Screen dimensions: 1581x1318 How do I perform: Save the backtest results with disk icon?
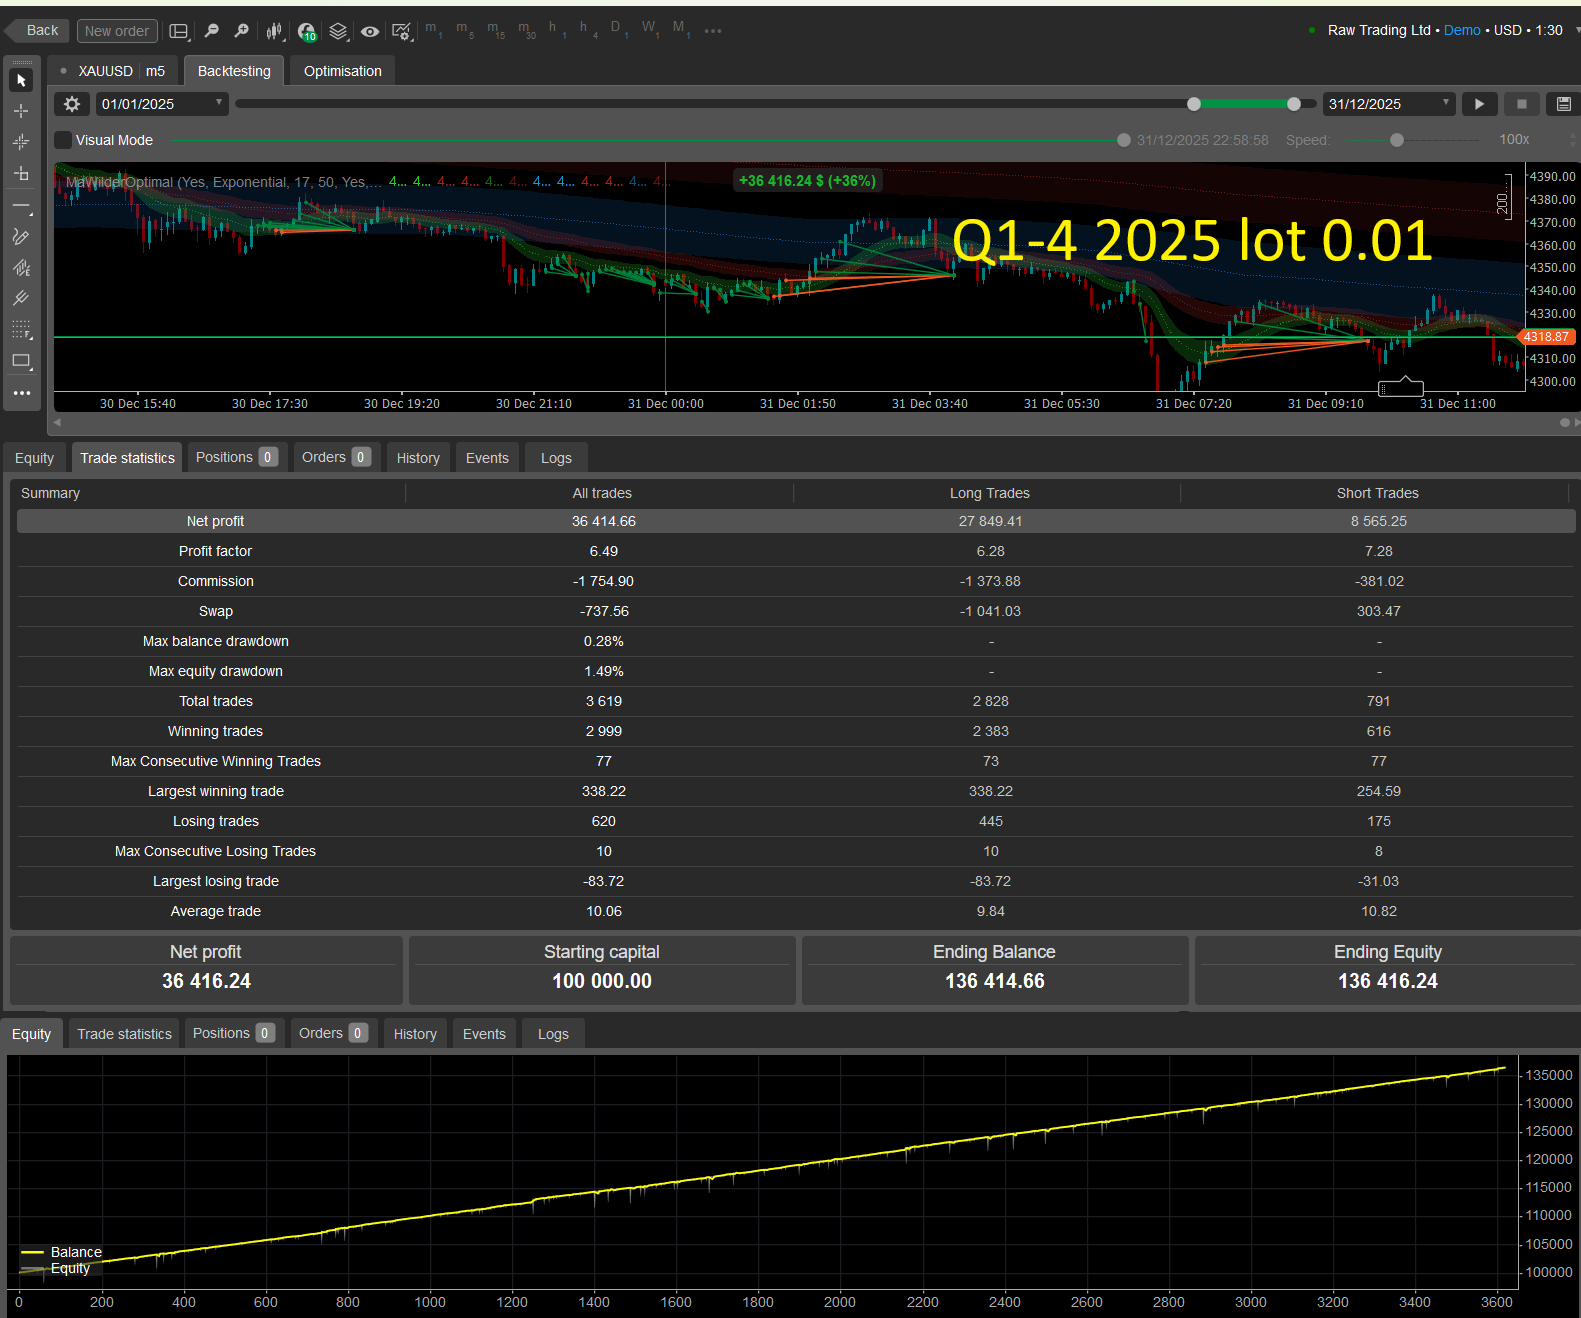tap(1564, 104)
